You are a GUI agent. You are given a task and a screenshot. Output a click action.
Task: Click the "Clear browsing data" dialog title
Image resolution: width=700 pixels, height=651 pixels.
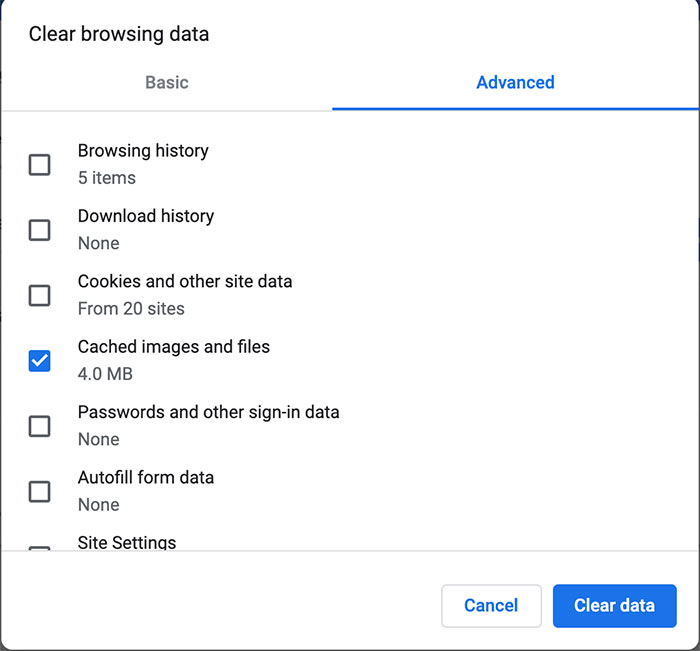(119, 34)
